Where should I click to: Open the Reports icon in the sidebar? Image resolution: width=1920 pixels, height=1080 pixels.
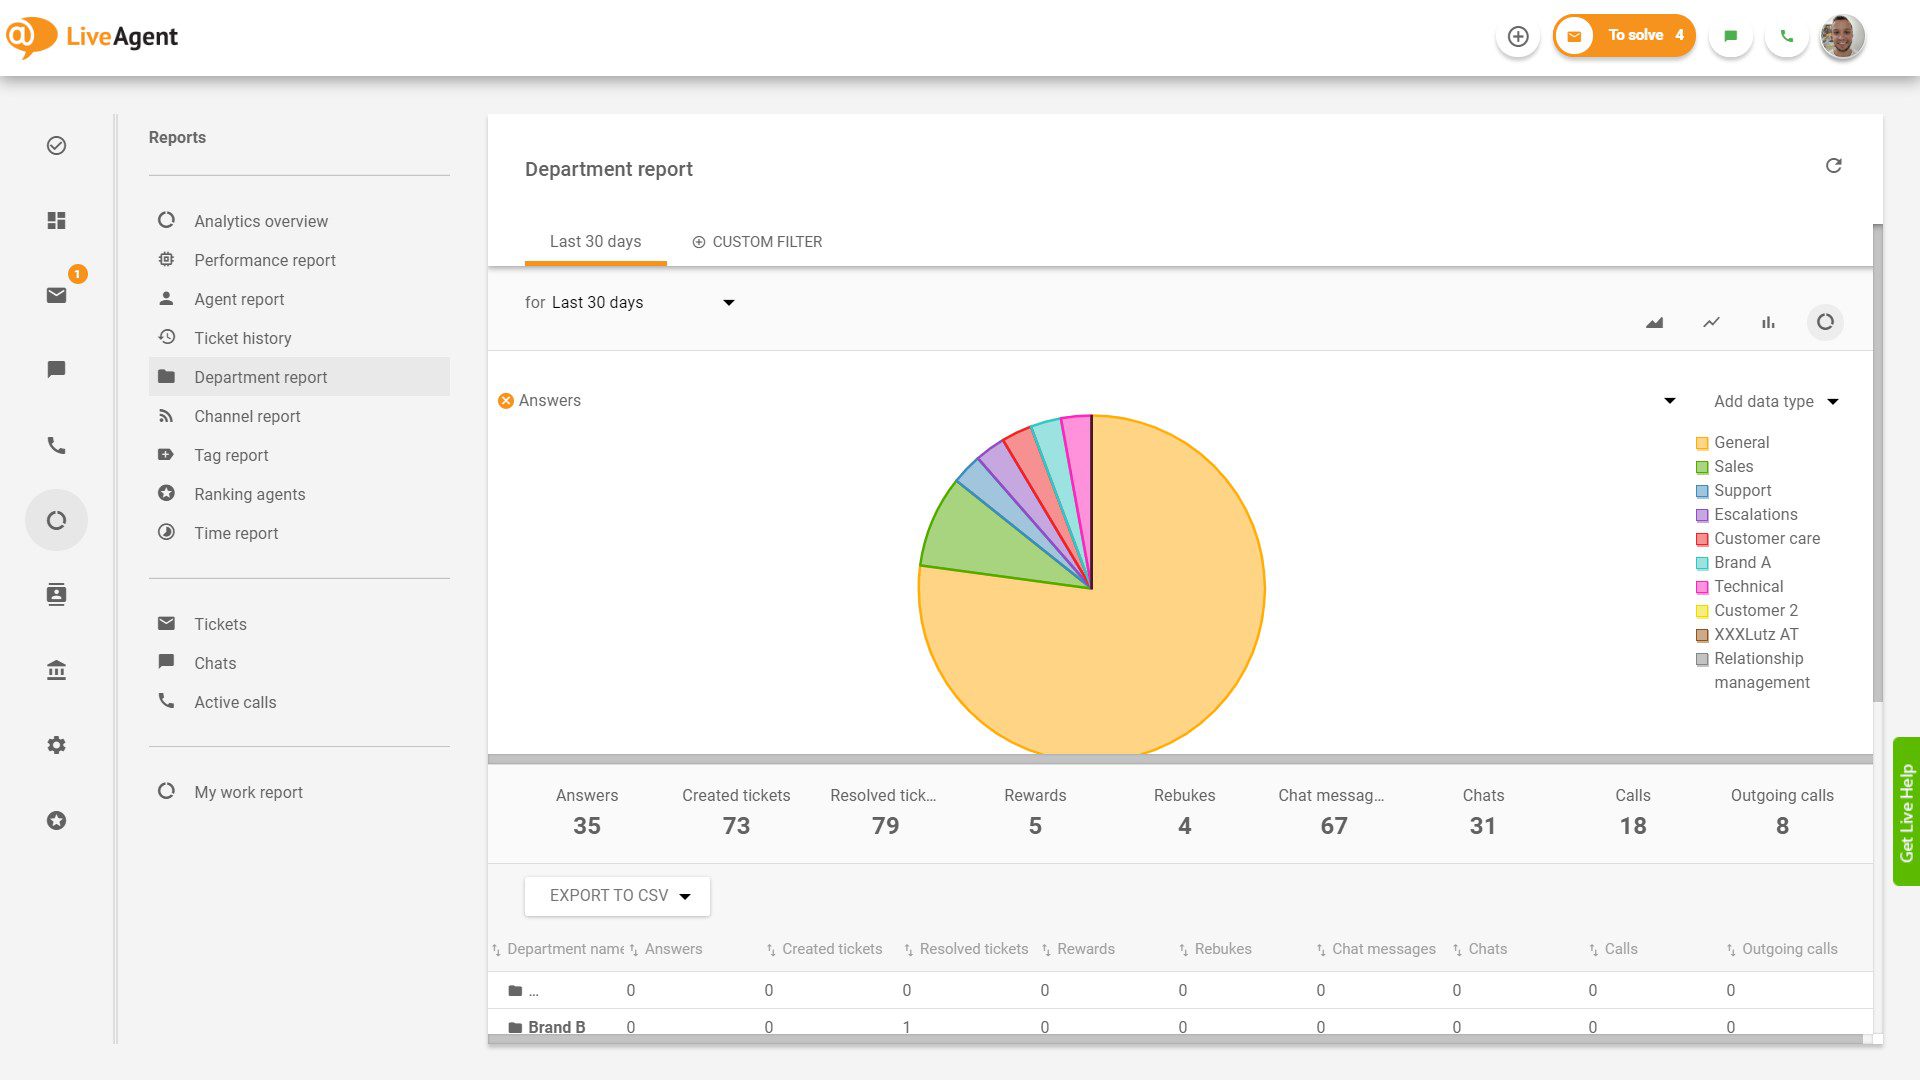pyautogui.click(x=56, y=520)
